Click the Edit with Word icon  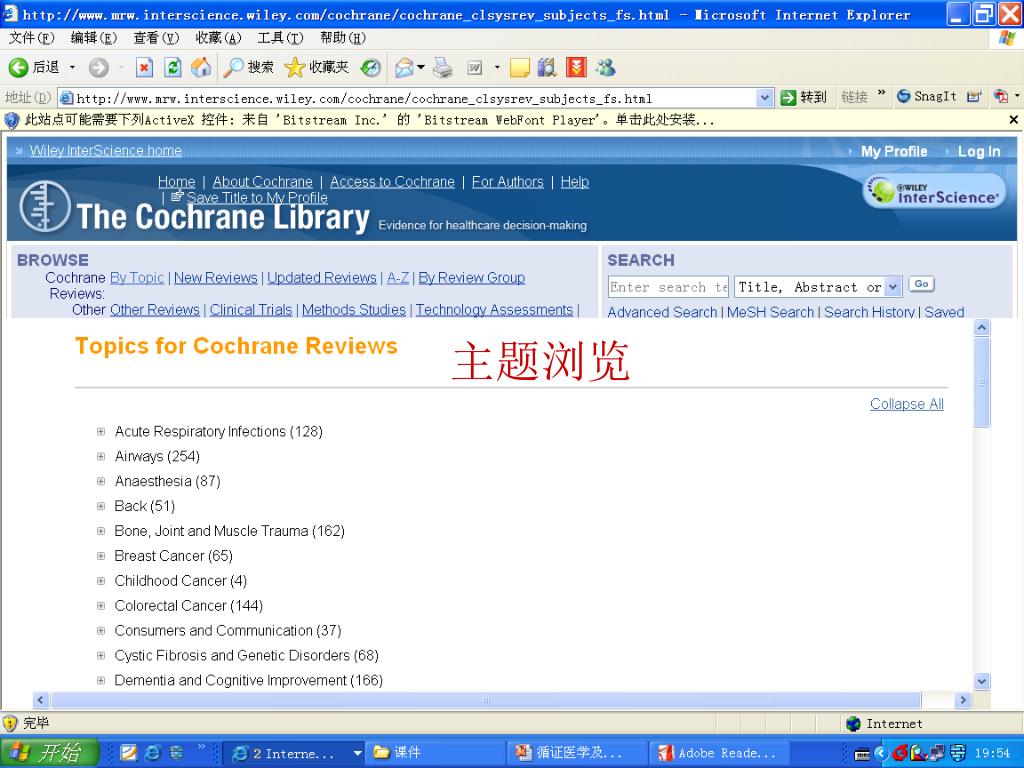475,67
